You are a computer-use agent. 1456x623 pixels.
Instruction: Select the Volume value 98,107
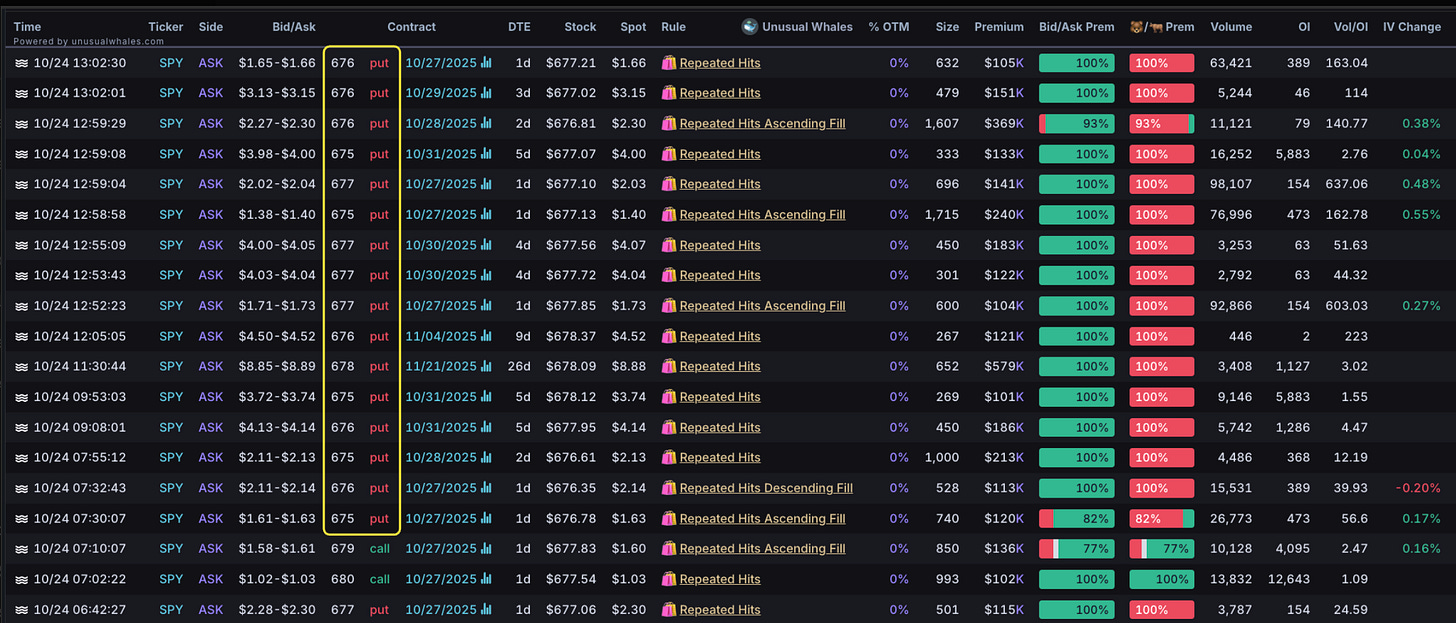pos(1231,184)
